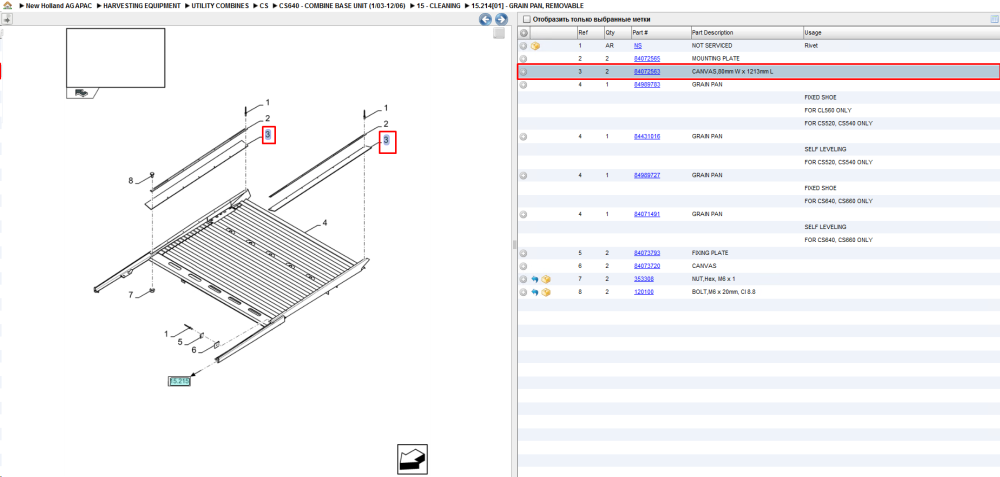
Task: Click the 15.215 reference label in the diagram
Action: [x=179, y=381]
